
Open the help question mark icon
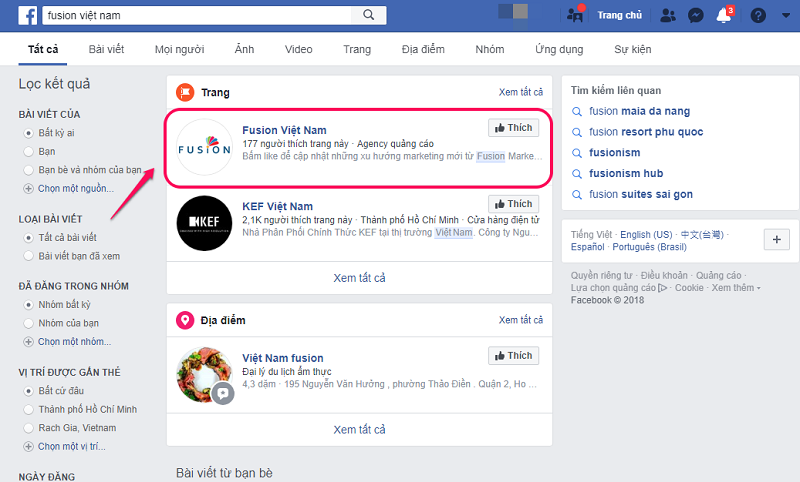758,16
